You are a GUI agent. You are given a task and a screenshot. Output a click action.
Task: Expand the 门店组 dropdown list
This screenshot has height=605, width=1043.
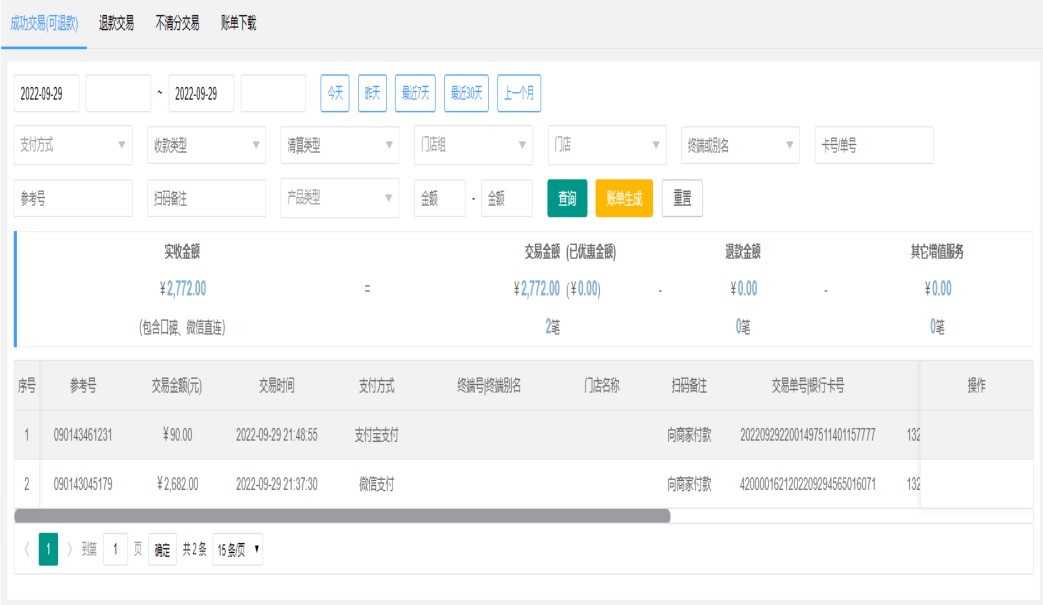tap(473, 145)
